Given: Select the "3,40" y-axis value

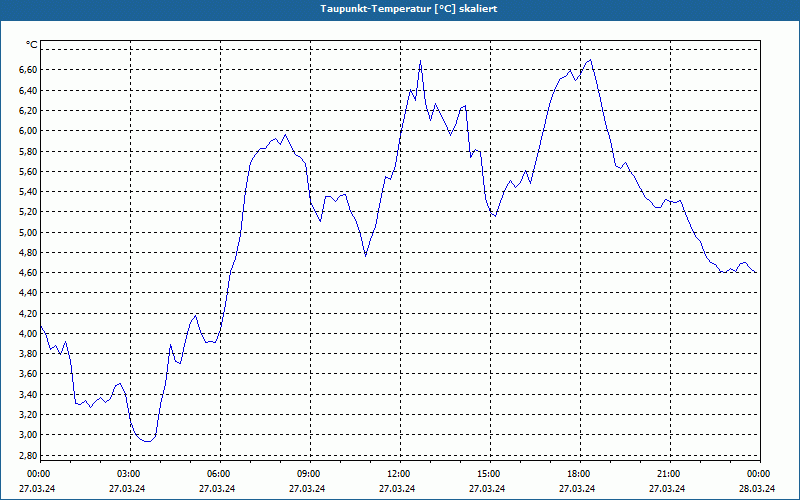Looking at the screenshot, I should (29, 394).
